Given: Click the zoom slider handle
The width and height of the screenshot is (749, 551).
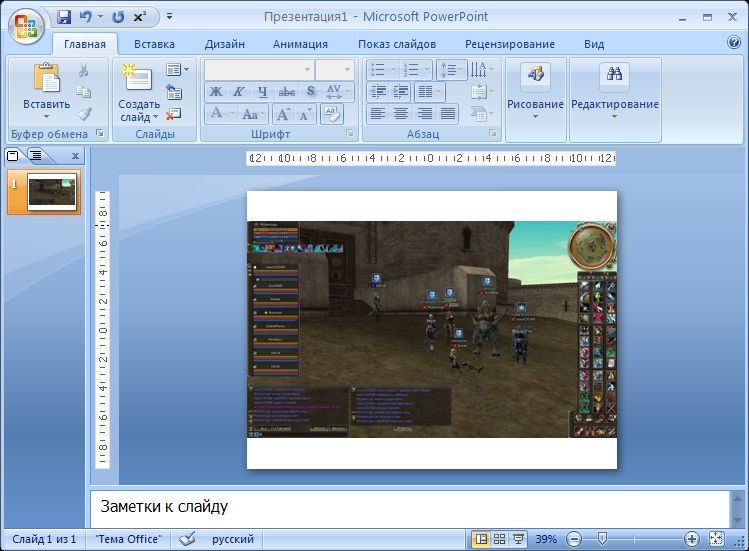Looking at the screenshot, I should (602, 539).
